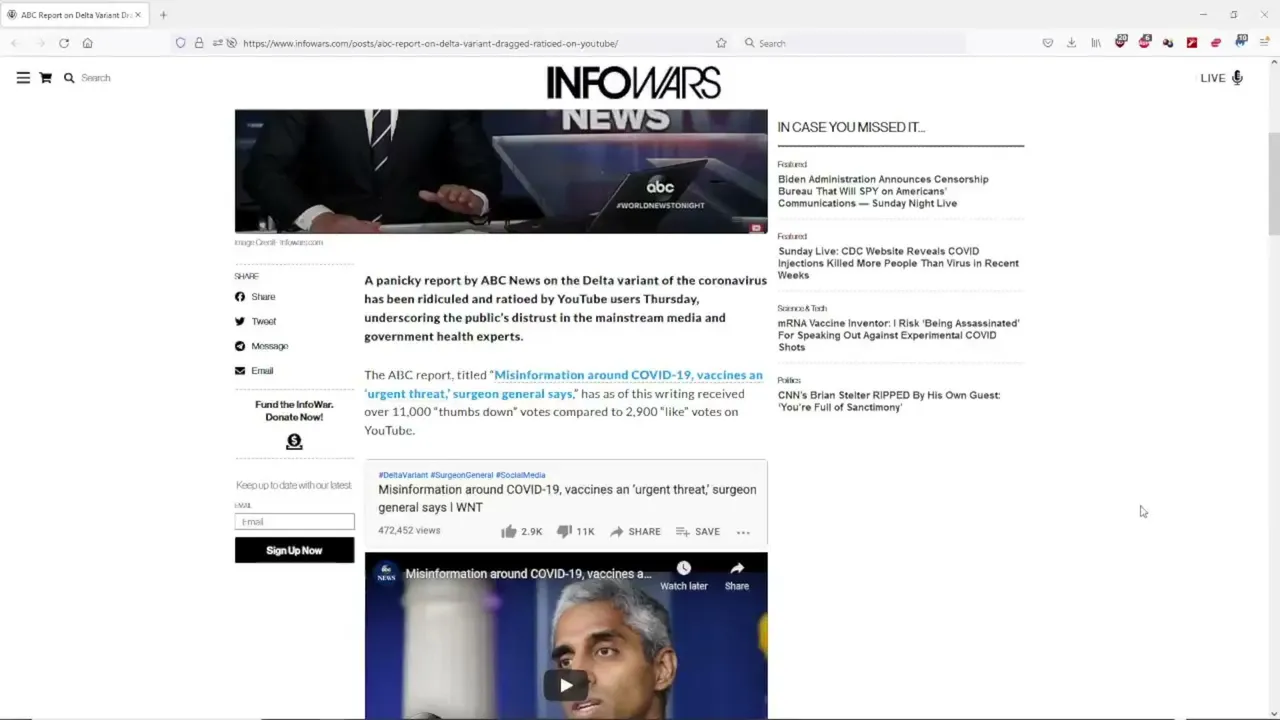Click the Firefox search box

pos(853,43)
